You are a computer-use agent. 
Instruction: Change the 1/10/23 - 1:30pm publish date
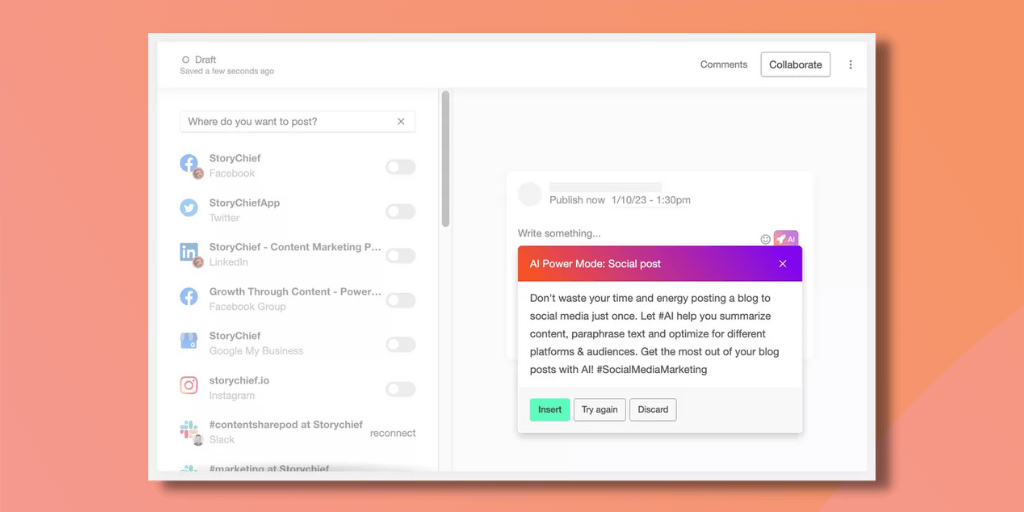pos(651,200)
